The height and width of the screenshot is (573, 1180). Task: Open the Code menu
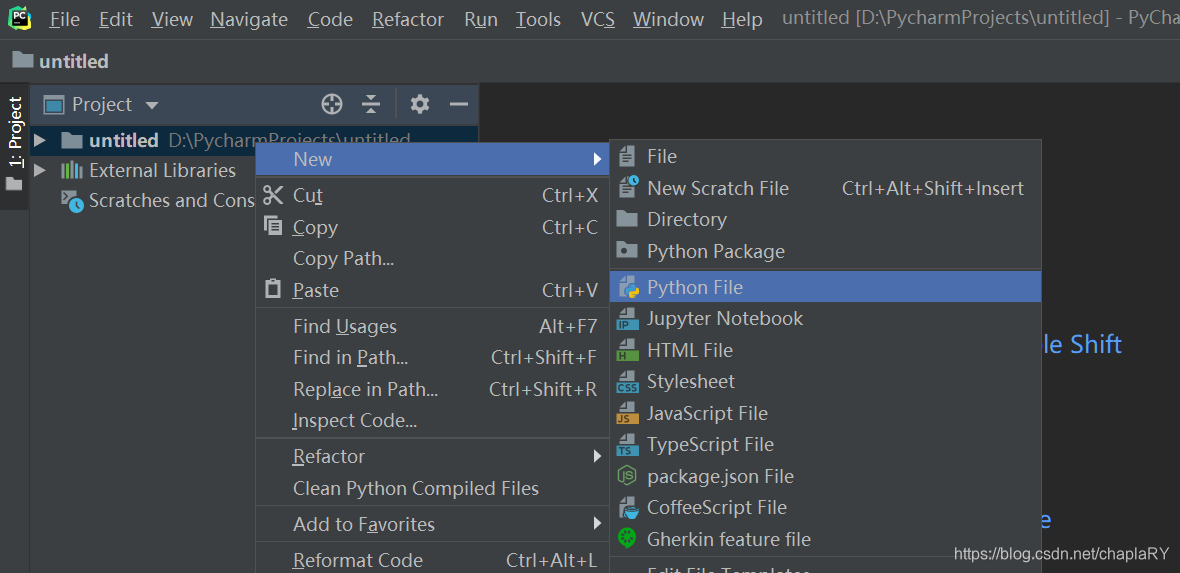[330, 20]
